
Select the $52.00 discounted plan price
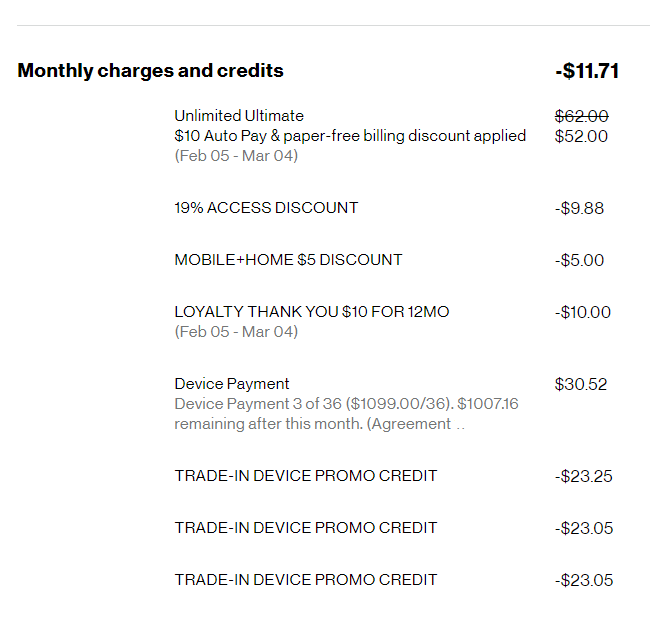(x=581, y=136)
